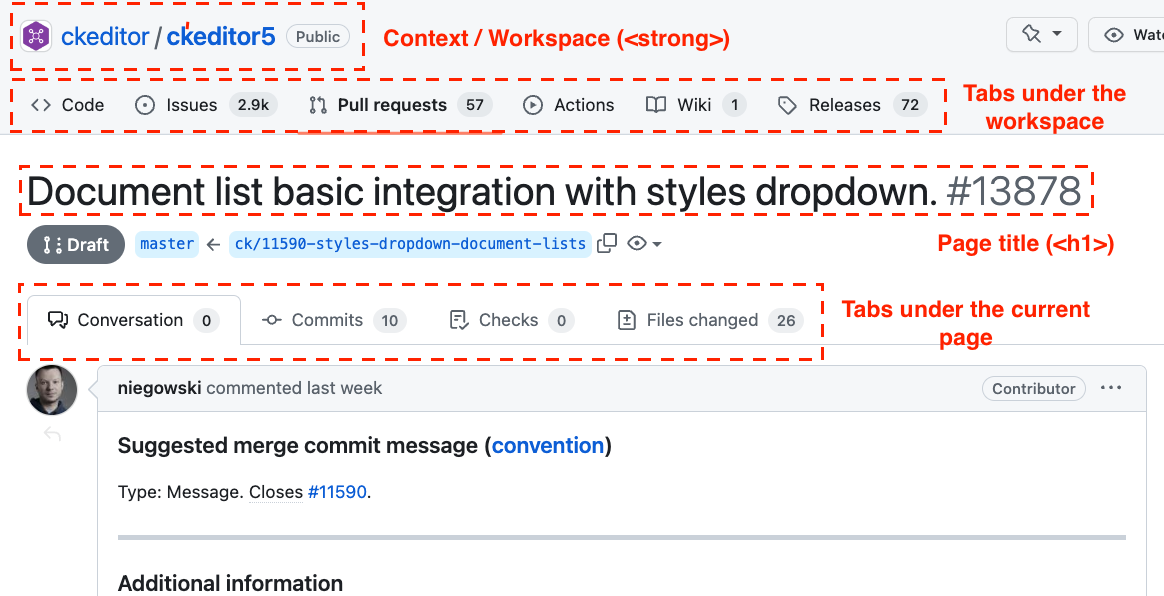Copy the branch name ck/11590-styles-dropdown-document-lists
Screen dimensions: 1164x596
click(x=607, y=243)
